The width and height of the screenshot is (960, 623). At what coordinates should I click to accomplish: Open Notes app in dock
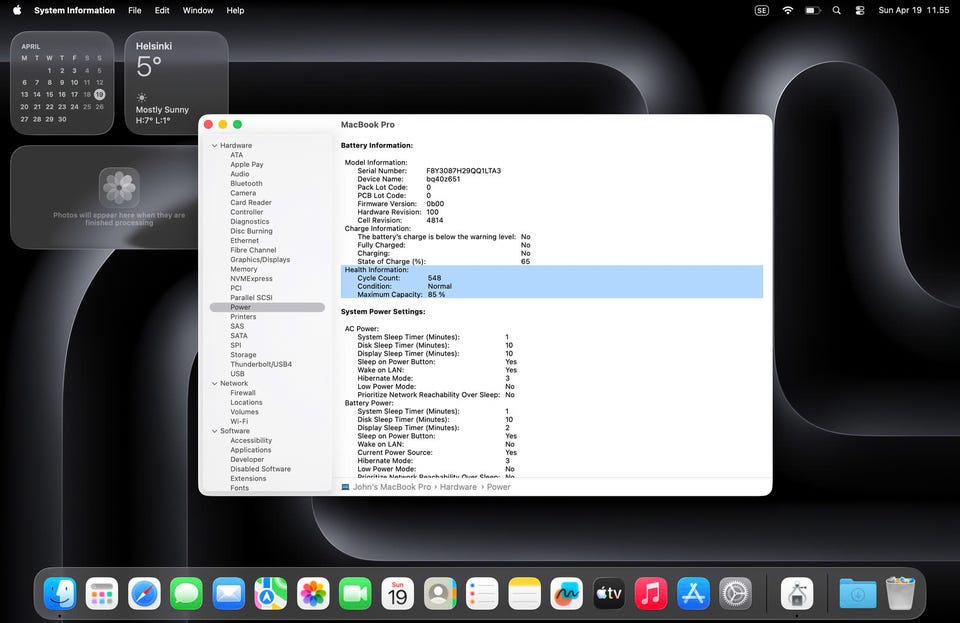tap(524, 593)
